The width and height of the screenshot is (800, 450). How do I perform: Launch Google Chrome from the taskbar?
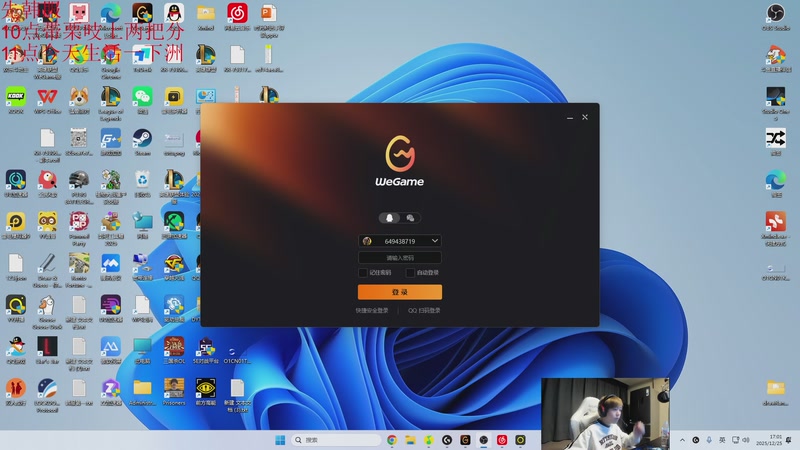[x=392, y=440]
